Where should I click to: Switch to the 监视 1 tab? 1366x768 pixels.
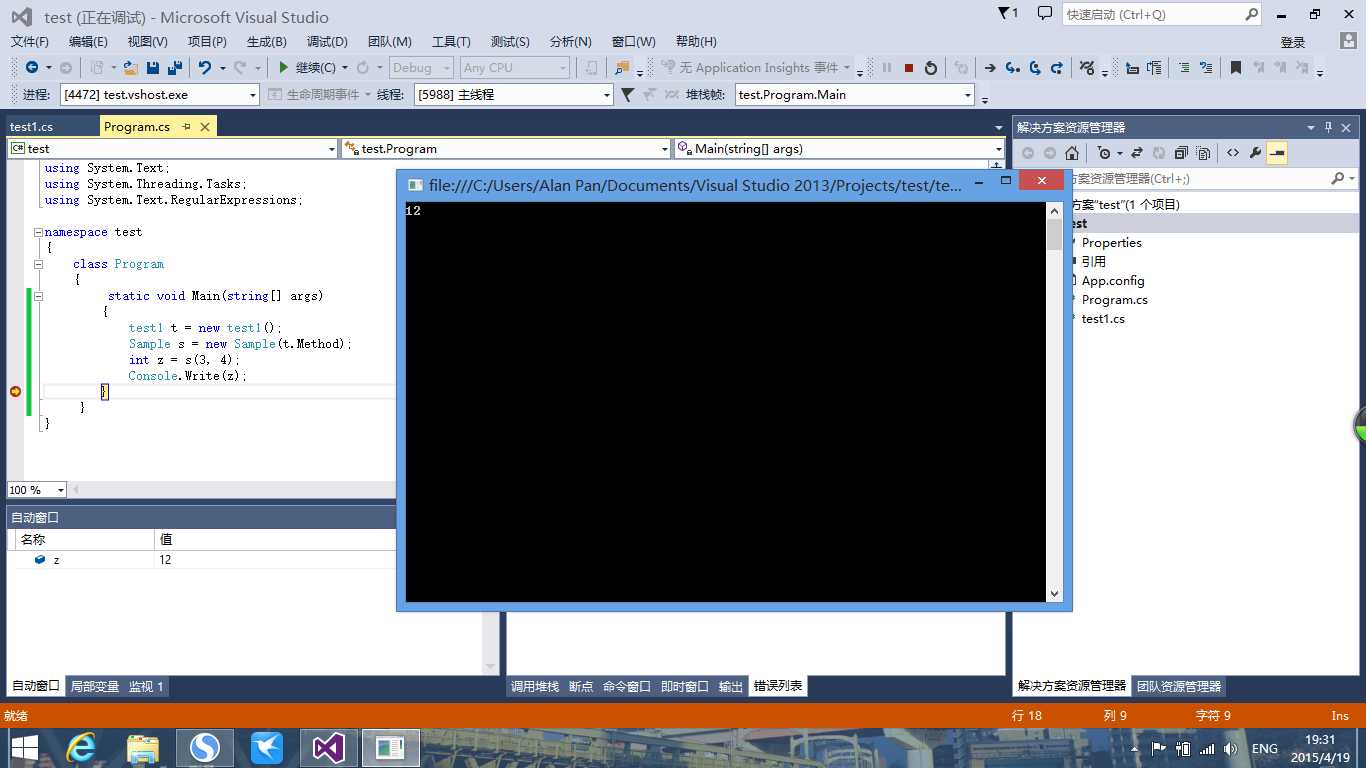pyautogui.click(x=146, y=686)
